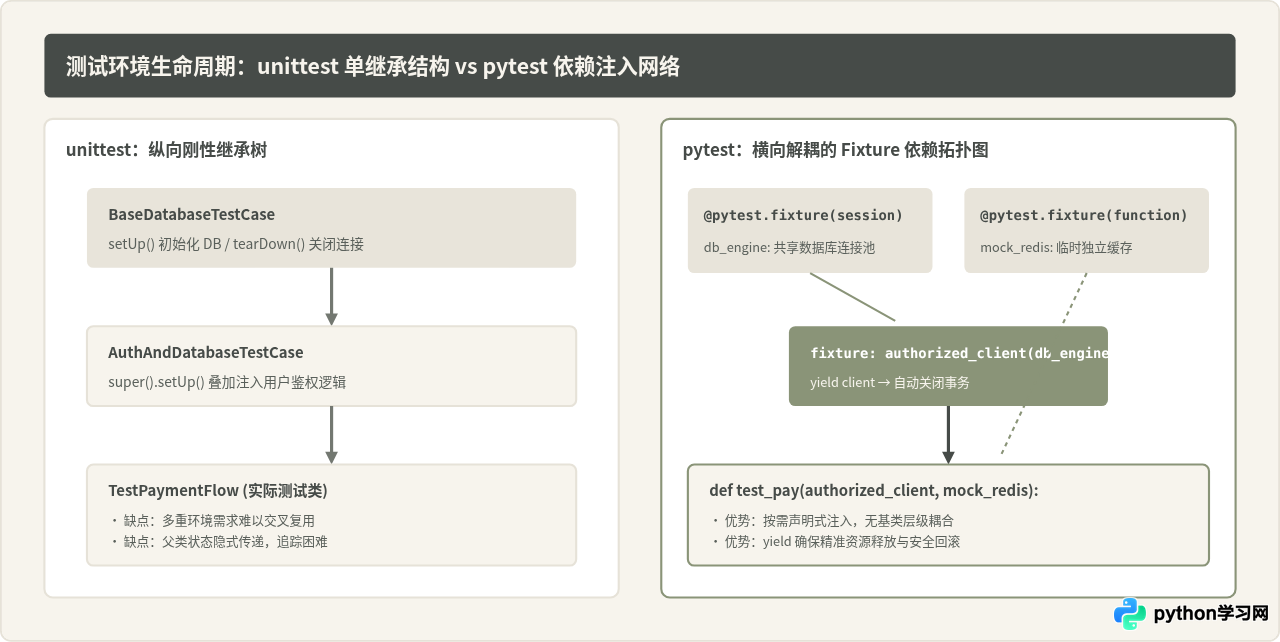Click "setUp() 初始化 DB / tearDown() 关闭连接" text
Image resolution: width=1280 pixels, height=642 pixels.
(236, 243)
